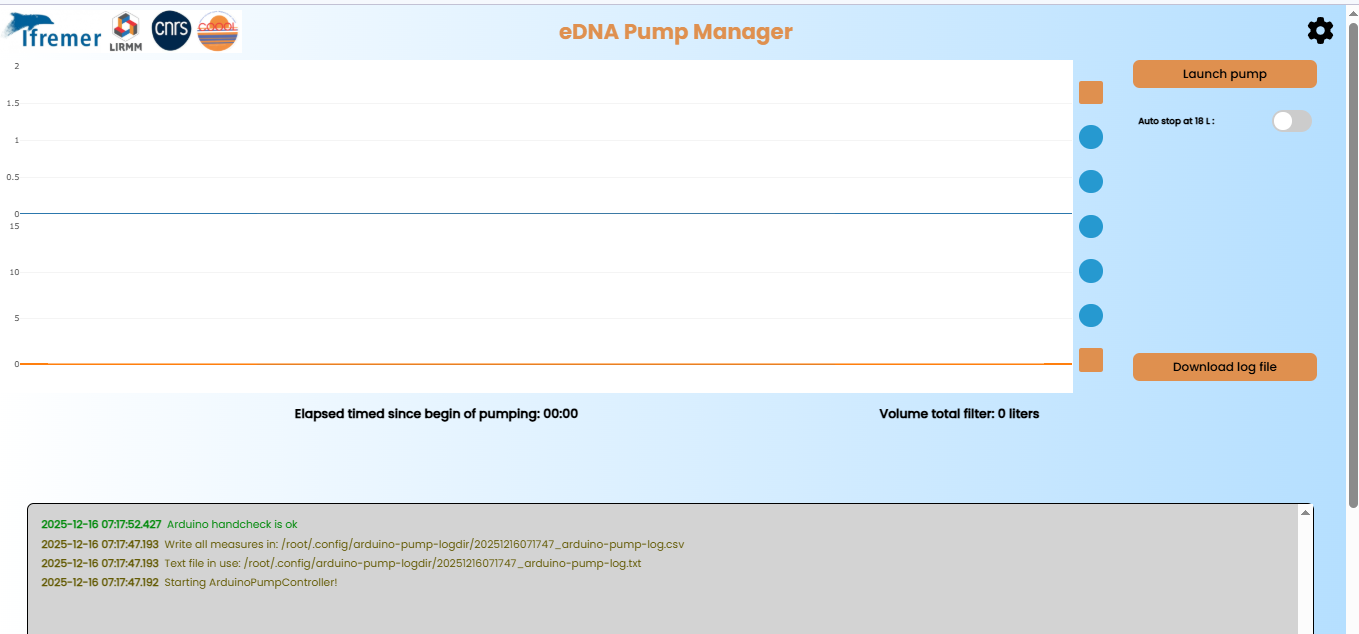The height and width of the screenshot is (634, 1359).
Task: Select the 'Arduino handcheck is ok' log entry
Action: pyautogui.click(x=232, y=524)
